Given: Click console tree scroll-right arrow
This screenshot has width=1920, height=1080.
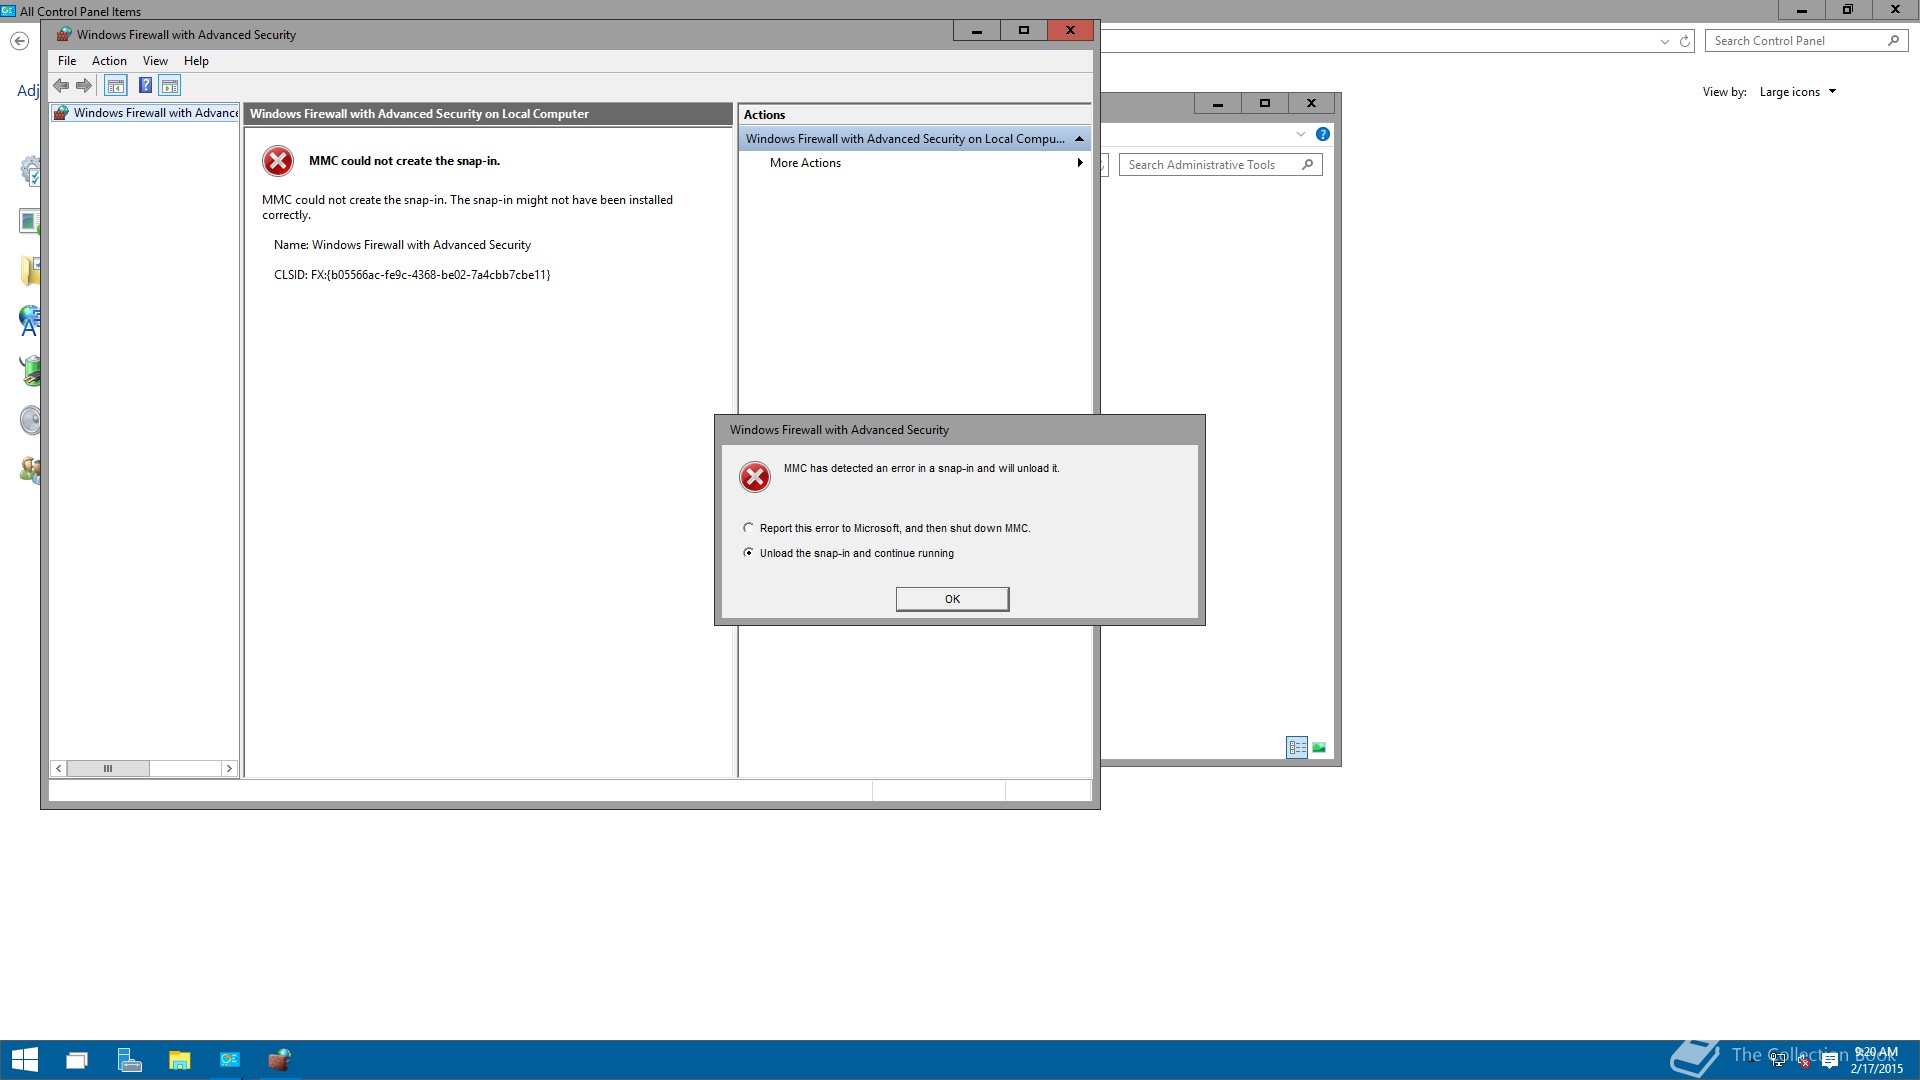Looking at the screenshot, I should [229, 768].
